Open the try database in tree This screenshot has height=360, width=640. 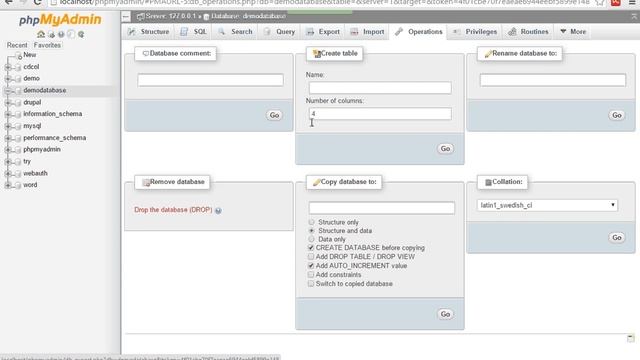(x=27, y=162)
